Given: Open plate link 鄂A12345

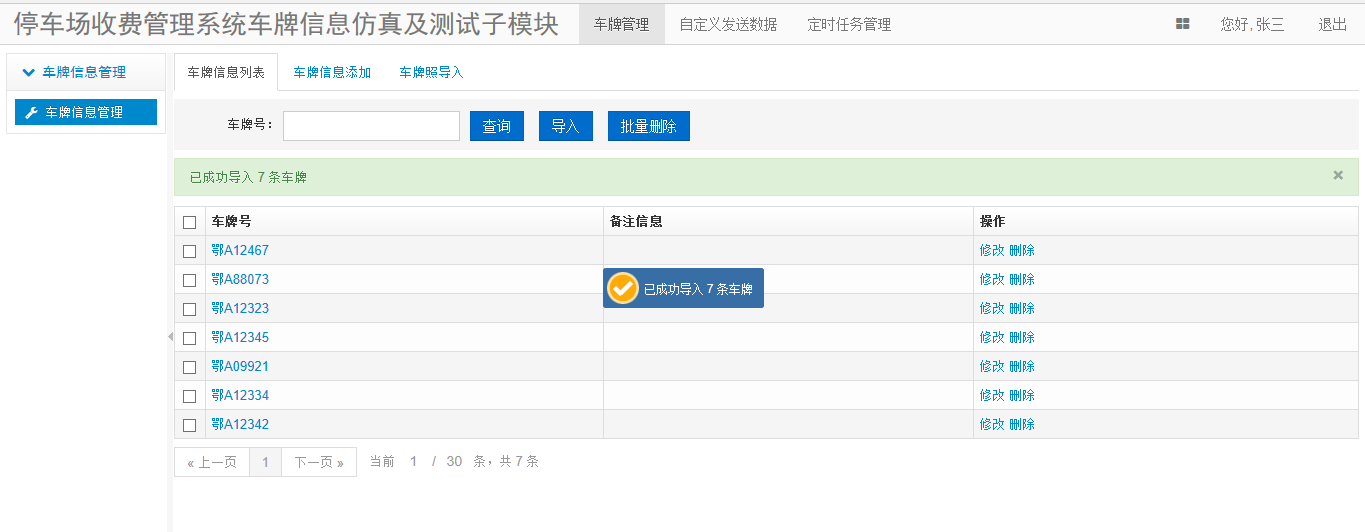Looking at the screenshot, I should 240,337.
